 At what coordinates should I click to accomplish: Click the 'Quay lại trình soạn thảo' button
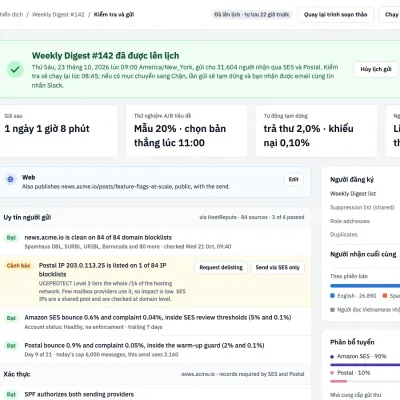(335, 15)
